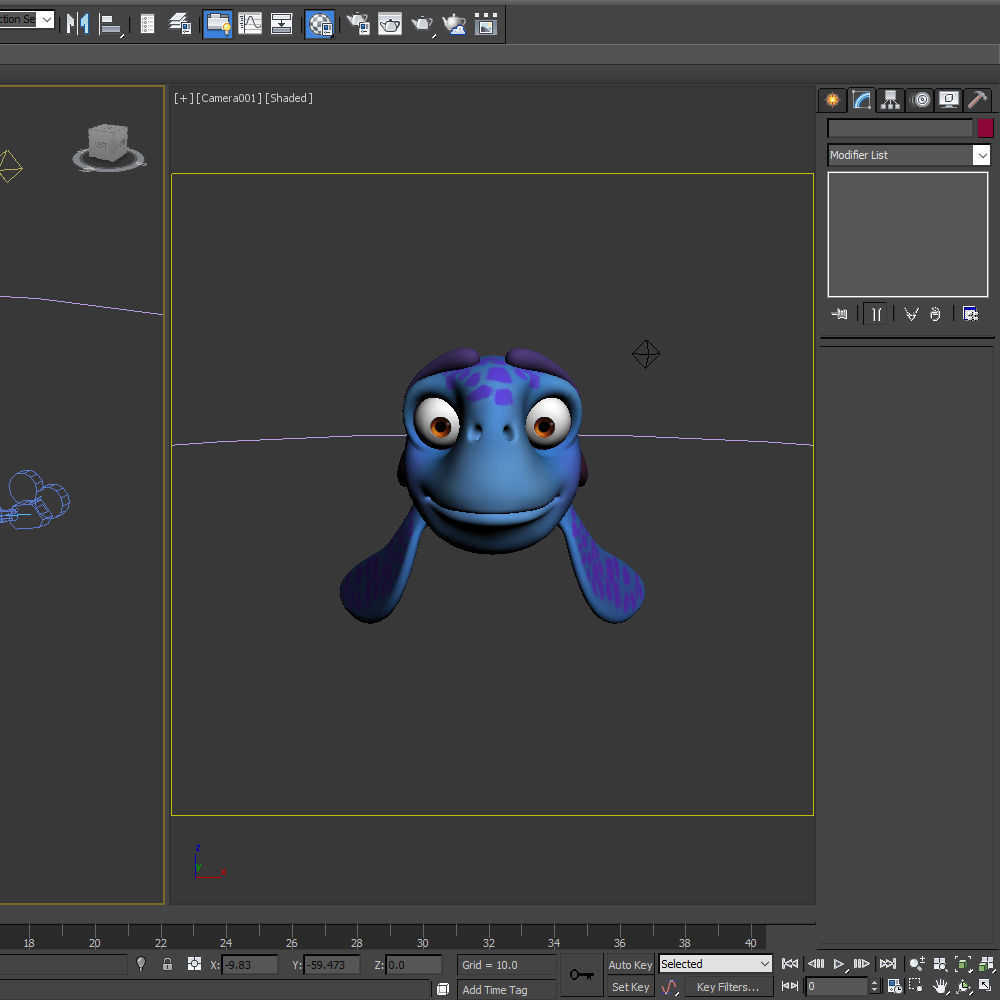The height and width of the screenshot is (1000, 1000).
Task: Step to next frame
Action: (x=862, y=964)
